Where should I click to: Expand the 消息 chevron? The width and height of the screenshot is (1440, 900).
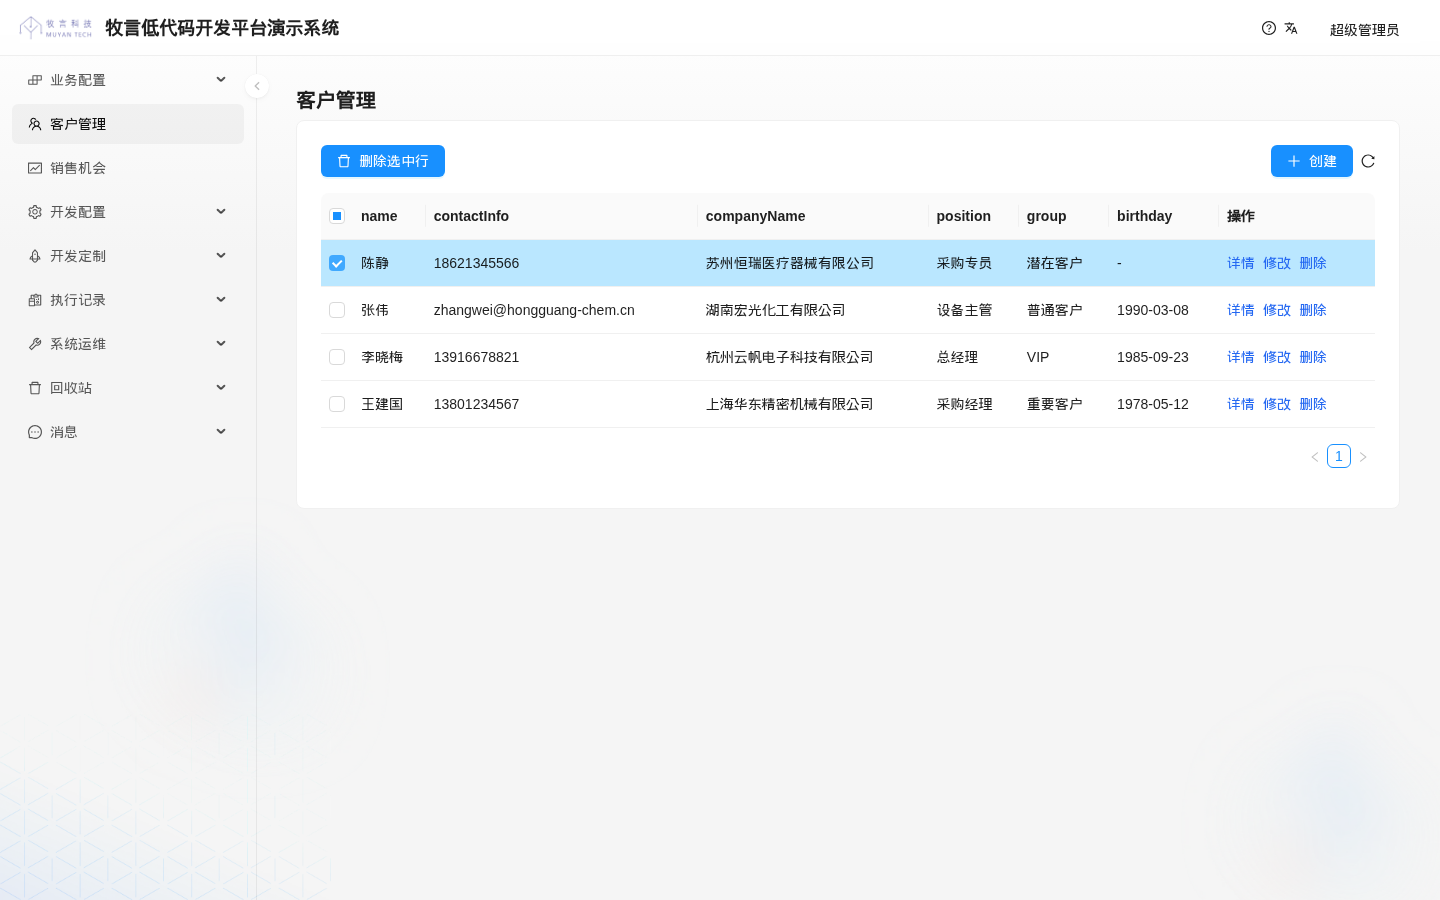pyautogui.click(x=221, y=431)
